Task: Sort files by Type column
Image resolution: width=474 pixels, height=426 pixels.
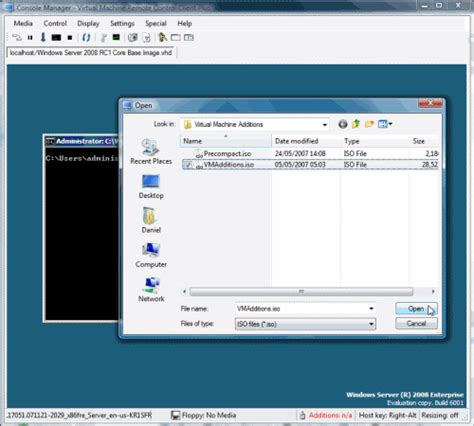Action: [x=375, y=141]
